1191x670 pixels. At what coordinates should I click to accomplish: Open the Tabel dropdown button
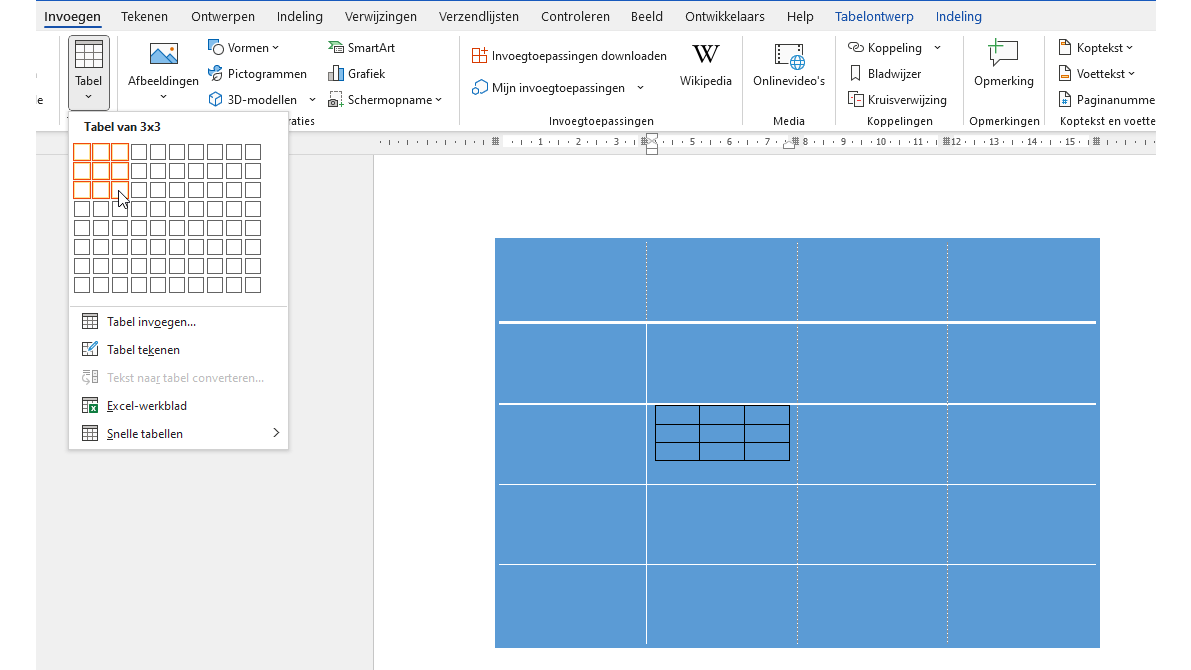point(88,73)
